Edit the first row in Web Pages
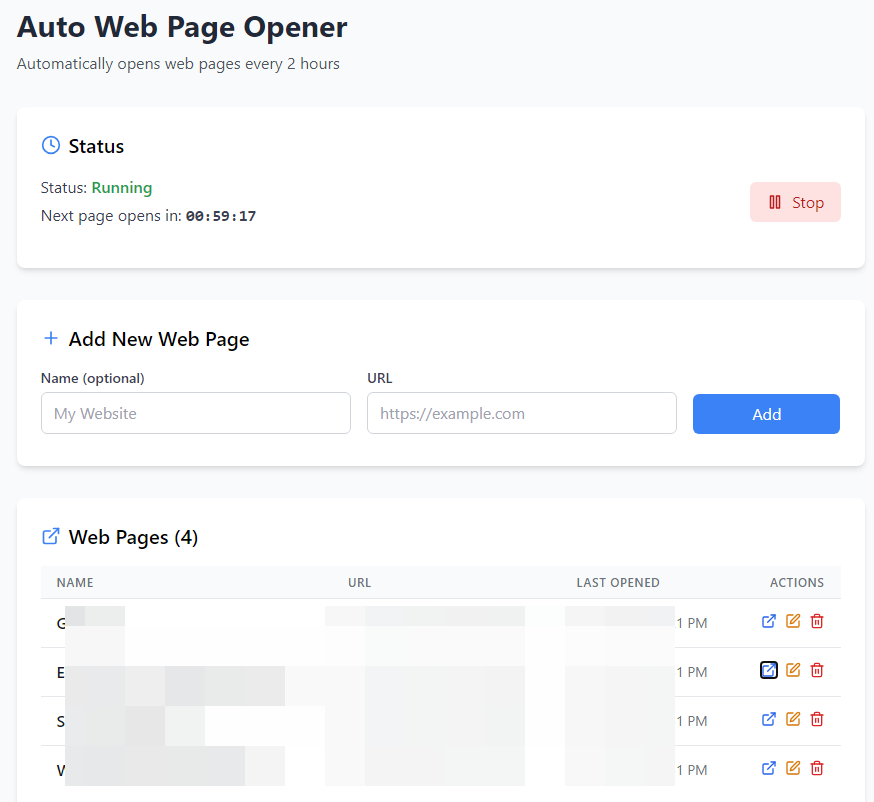Image resolution: width=874 pixels, height=802 pixels. coord(793,621)
